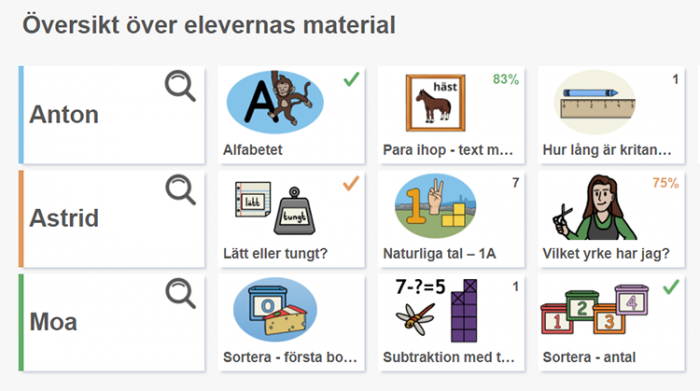700x391 pixels.
Task: Click the magnifier icon next to Anton
Action: [180, 86]
